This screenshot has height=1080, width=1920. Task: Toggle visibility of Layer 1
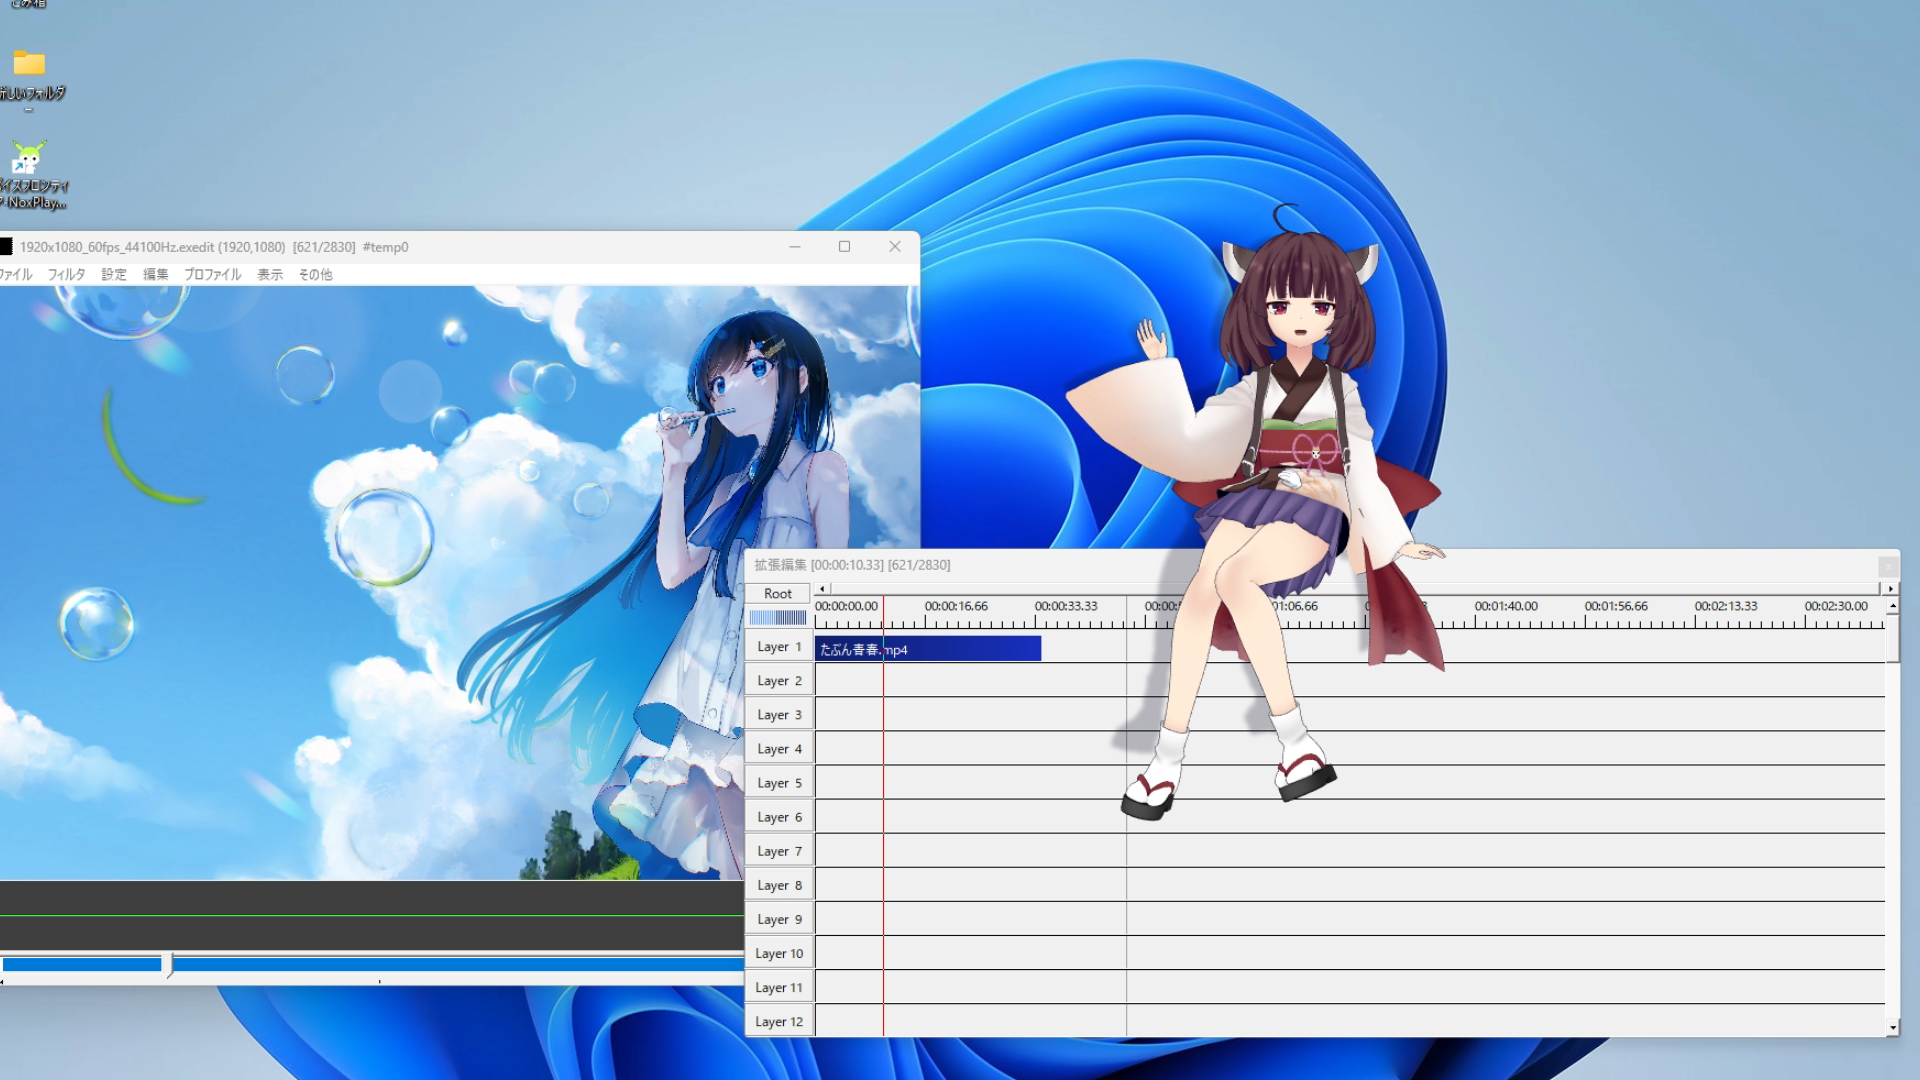click(x=778, y=647)
